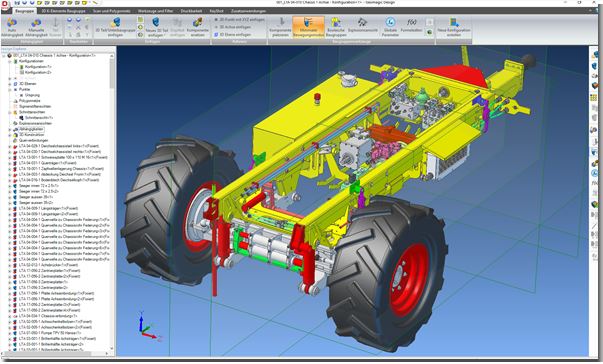Click the Auto Abhängigkeit ribbon button
Image resolution: width=603 pixels, height=364 pixels.
coord(12,27)
